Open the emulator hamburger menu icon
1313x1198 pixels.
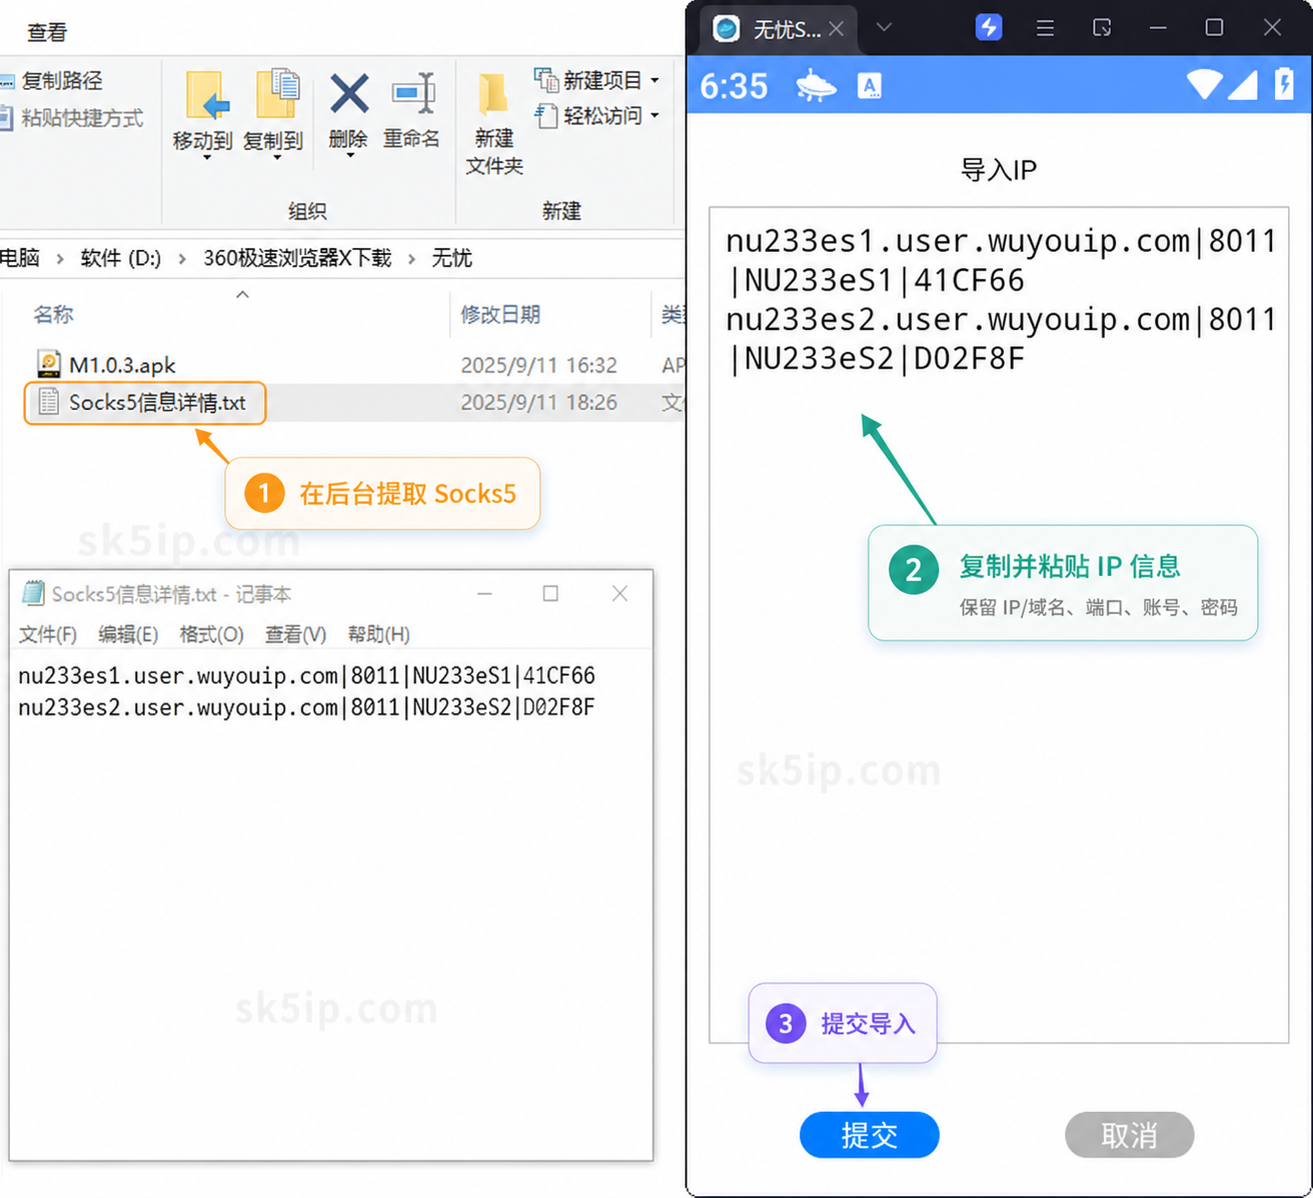click(x=1045, y=28)
